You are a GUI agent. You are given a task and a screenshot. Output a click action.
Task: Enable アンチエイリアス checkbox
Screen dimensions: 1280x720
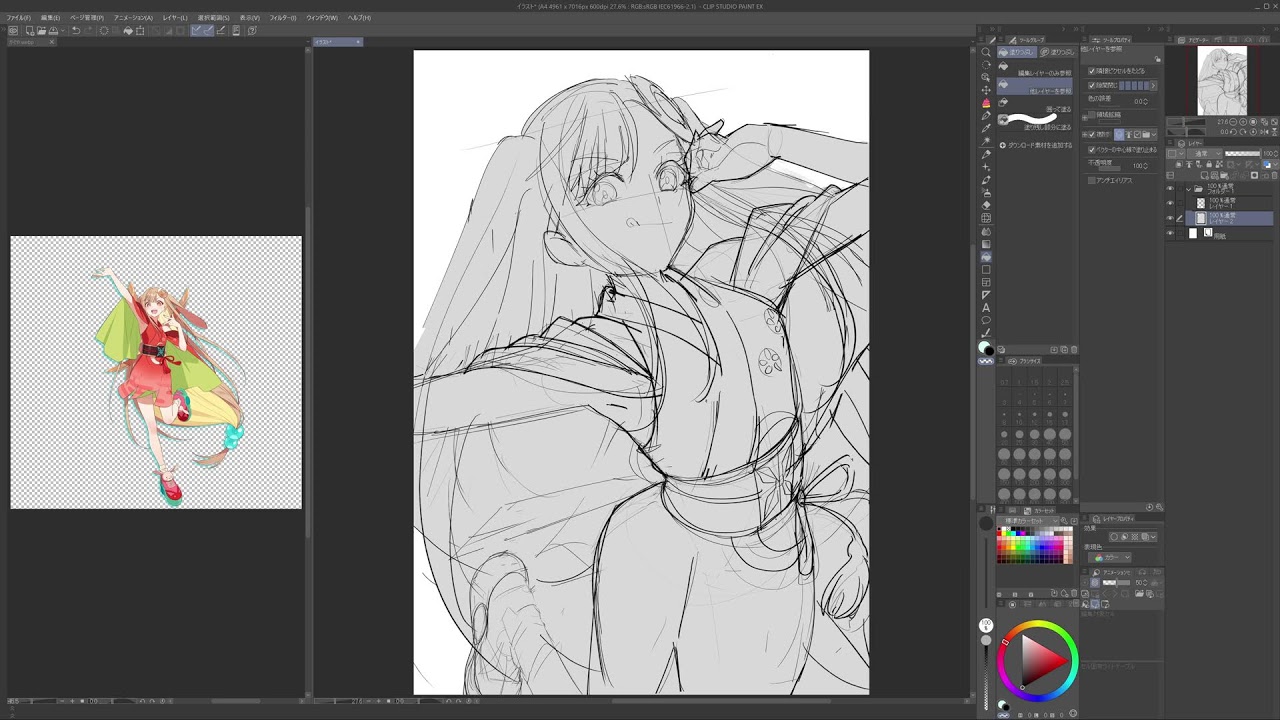click(1091, 180)
